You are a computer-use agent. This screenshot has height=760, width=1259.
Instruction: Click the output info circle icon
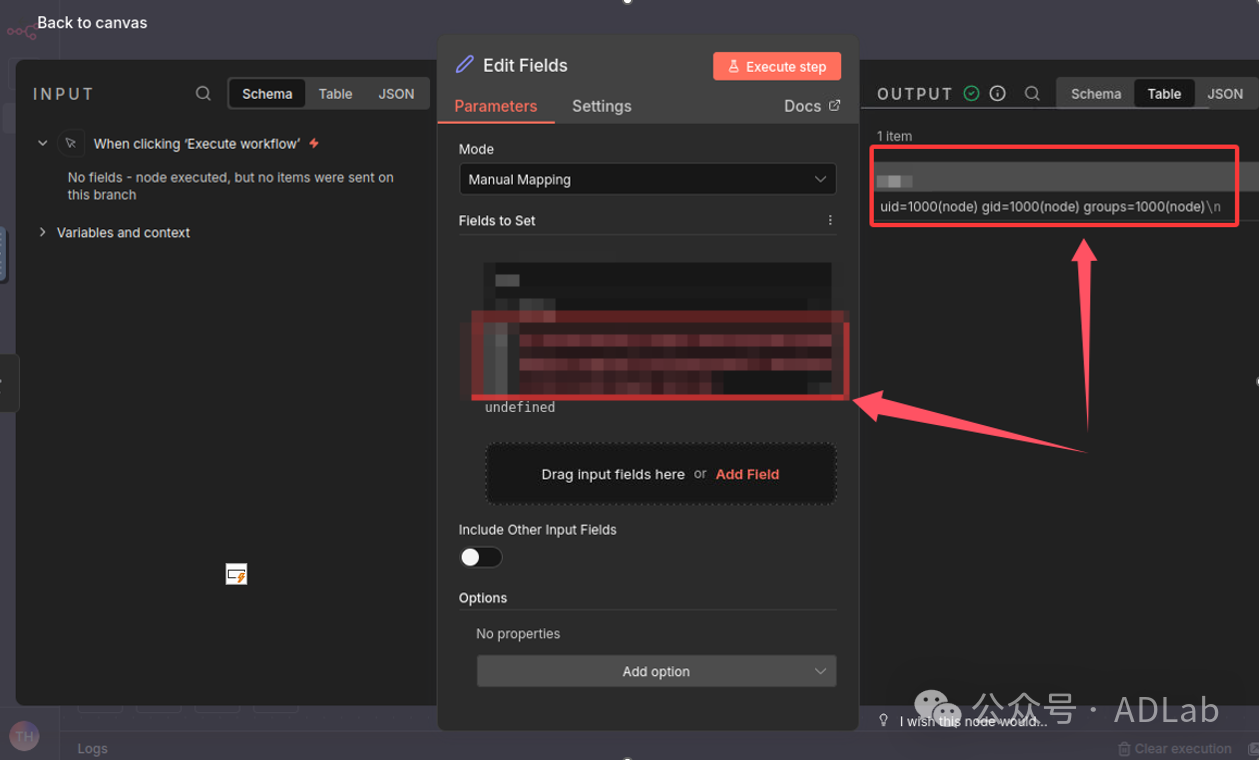[997, 93]
